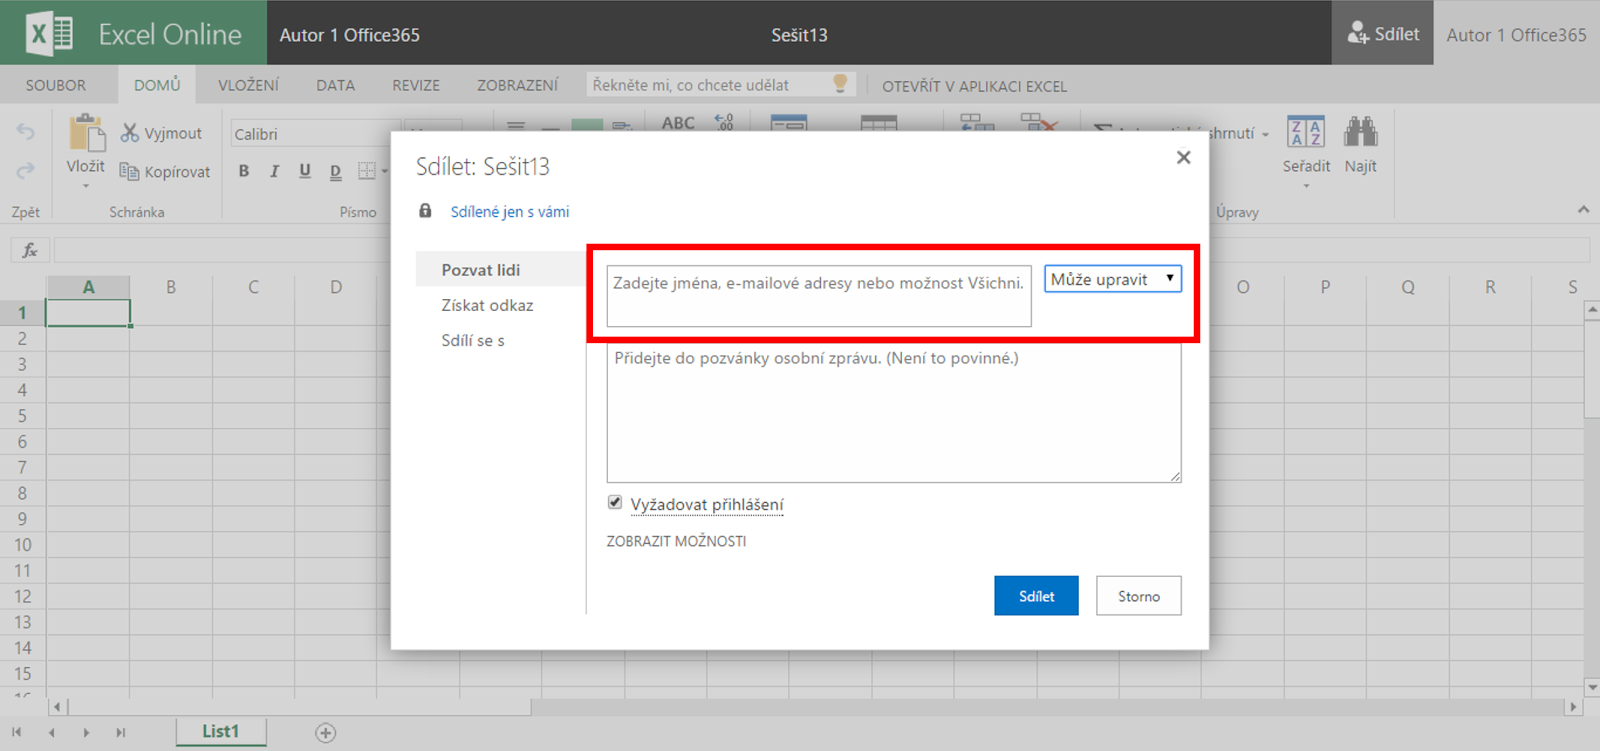Click OTEVŘÍT V APLIKACI EXCEL
Screen dimensions: 1600x751
974,86
